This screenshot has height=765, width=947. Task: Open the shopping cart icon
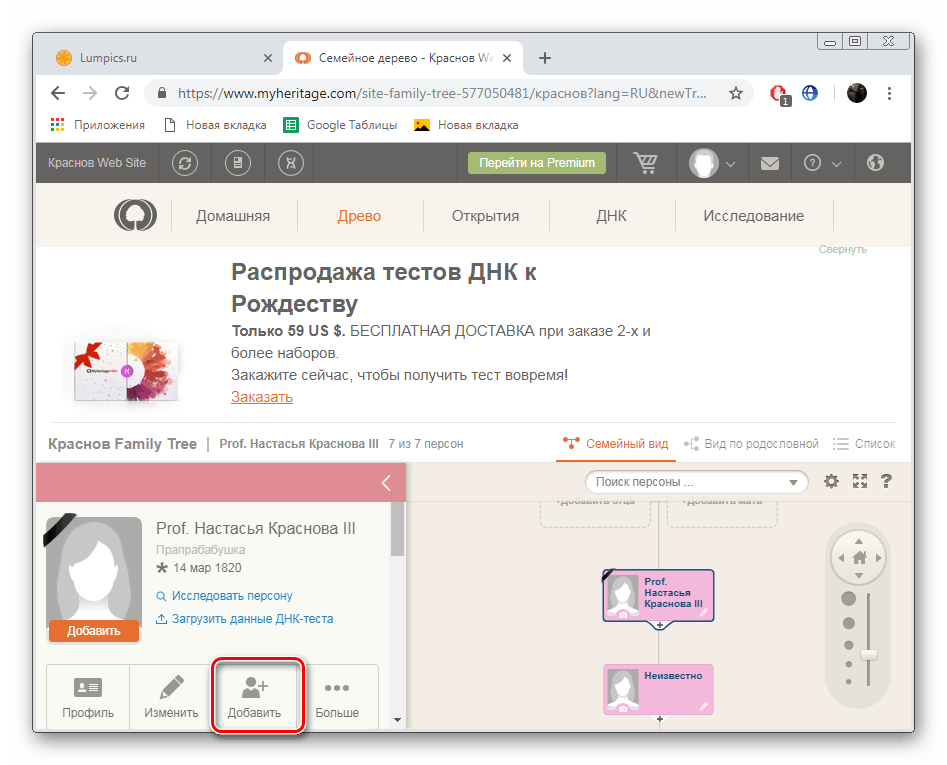[x=646, y=163]
